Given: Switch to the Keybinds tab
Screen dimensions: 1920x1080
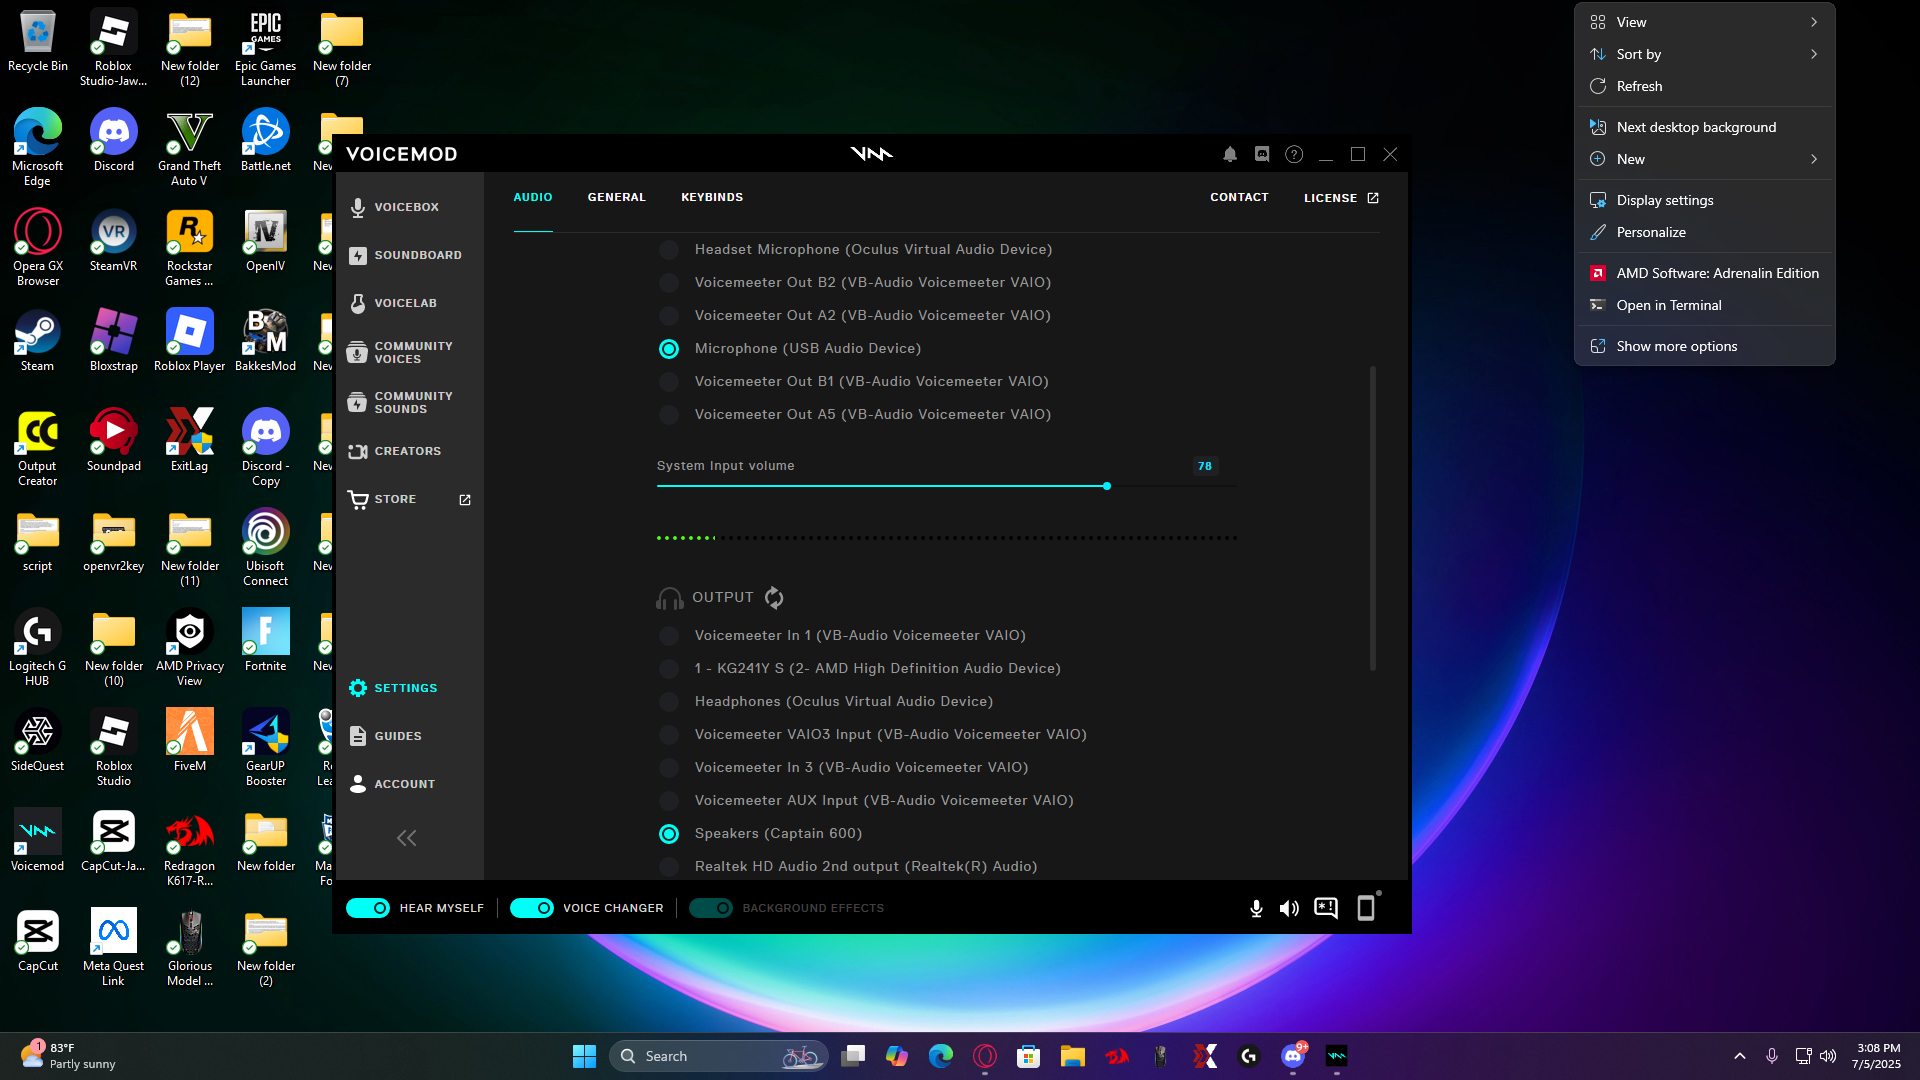Looking at the screenshot, I should click(x=711, y=197).
